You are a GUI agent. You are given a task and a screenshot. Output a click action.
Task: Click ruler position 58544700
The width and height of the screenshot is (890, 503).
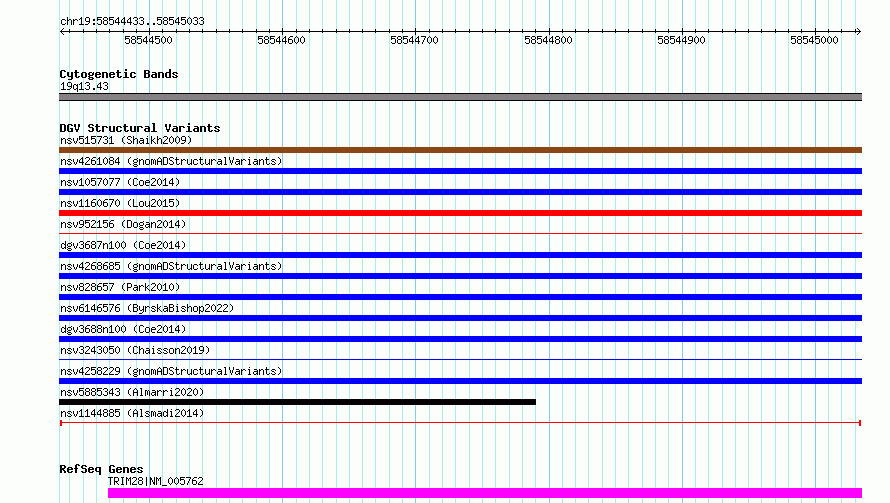[x=414, y=40]
